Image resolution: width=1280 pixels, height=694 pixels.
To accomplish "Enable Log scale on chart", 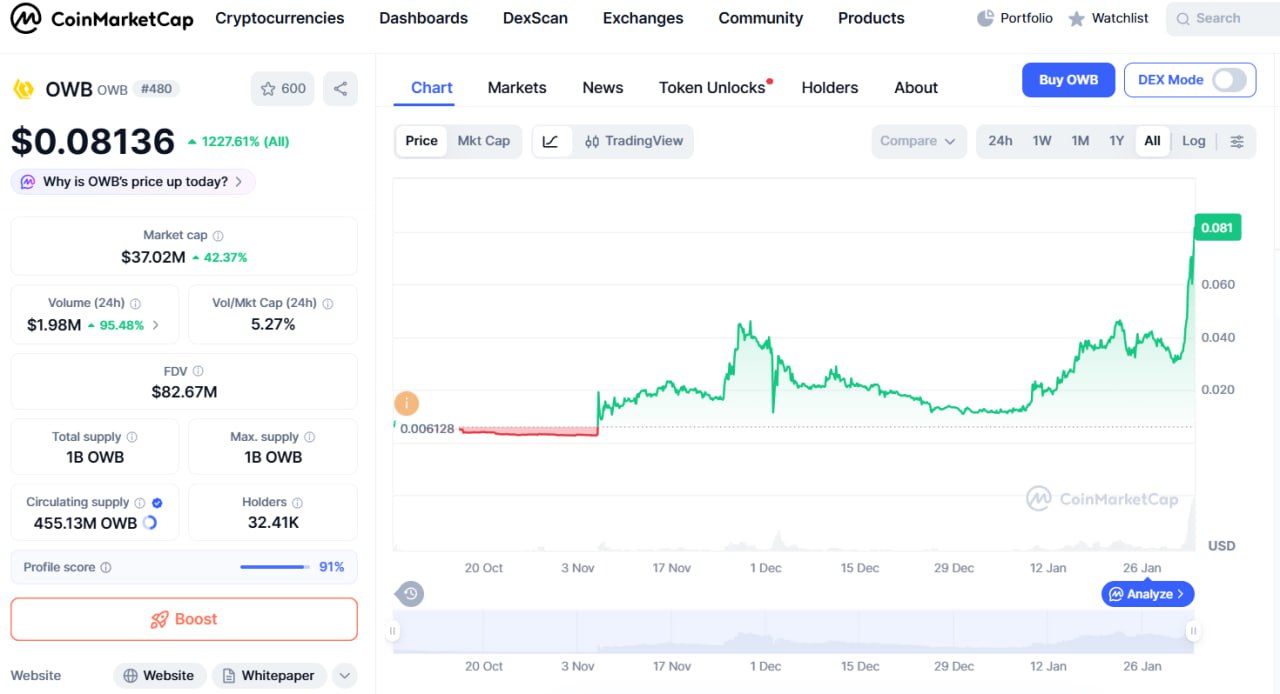I will (x=1194, y=141).
